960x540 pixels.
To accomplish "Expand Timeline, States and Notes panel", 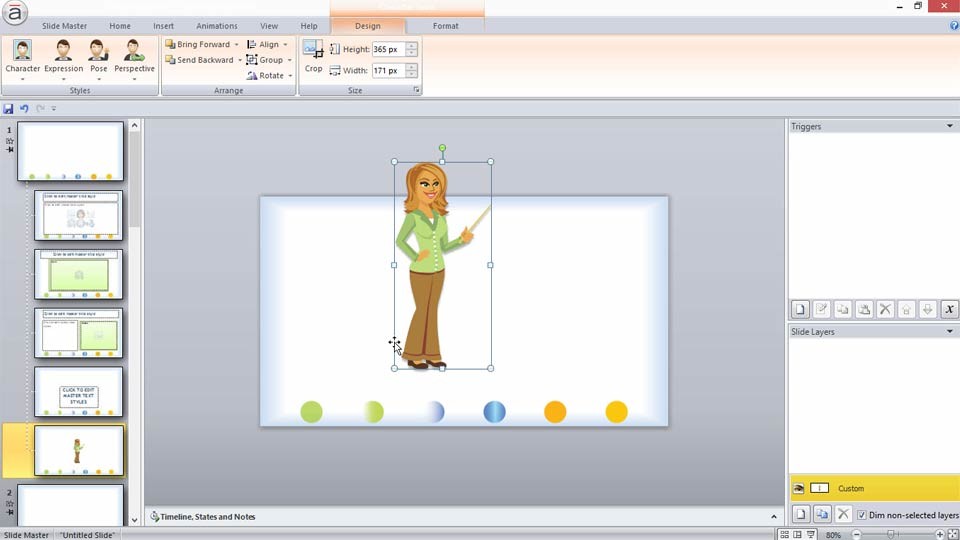I will (x=774, y=517).
